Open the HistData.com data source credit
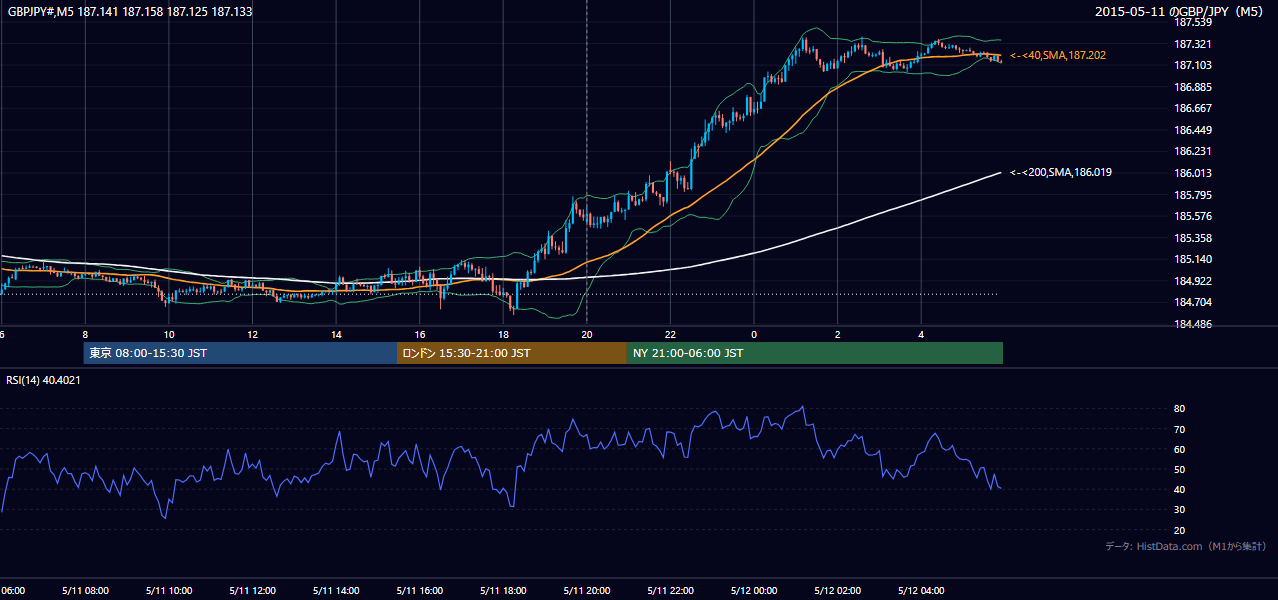 click(1186, 546)
